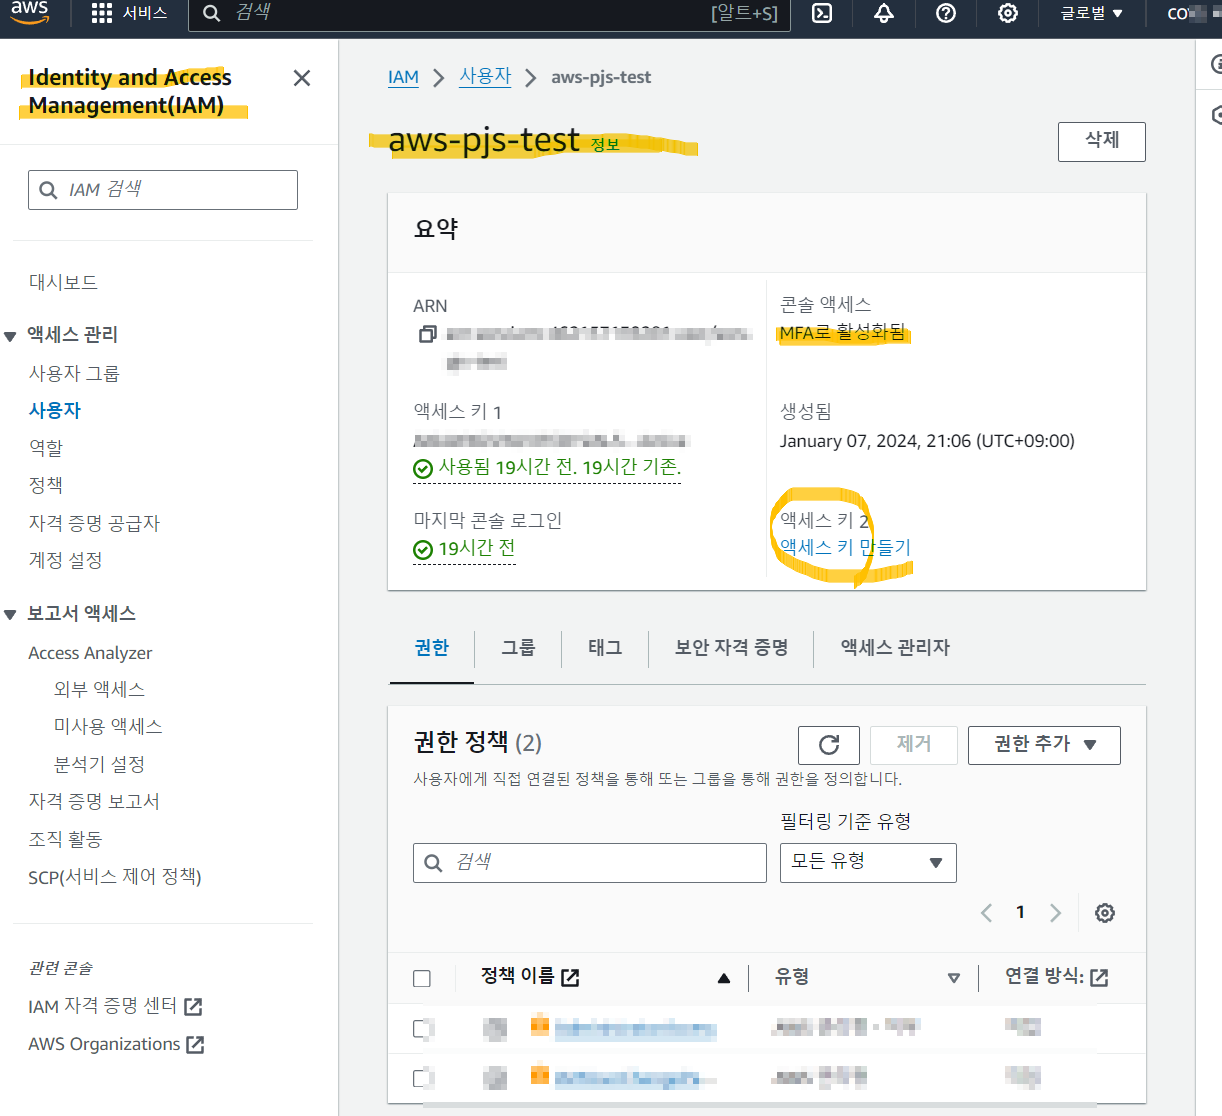
Task: Click the 정보 info link beside username
Action: pyautogui.click(x=605, y=145)
